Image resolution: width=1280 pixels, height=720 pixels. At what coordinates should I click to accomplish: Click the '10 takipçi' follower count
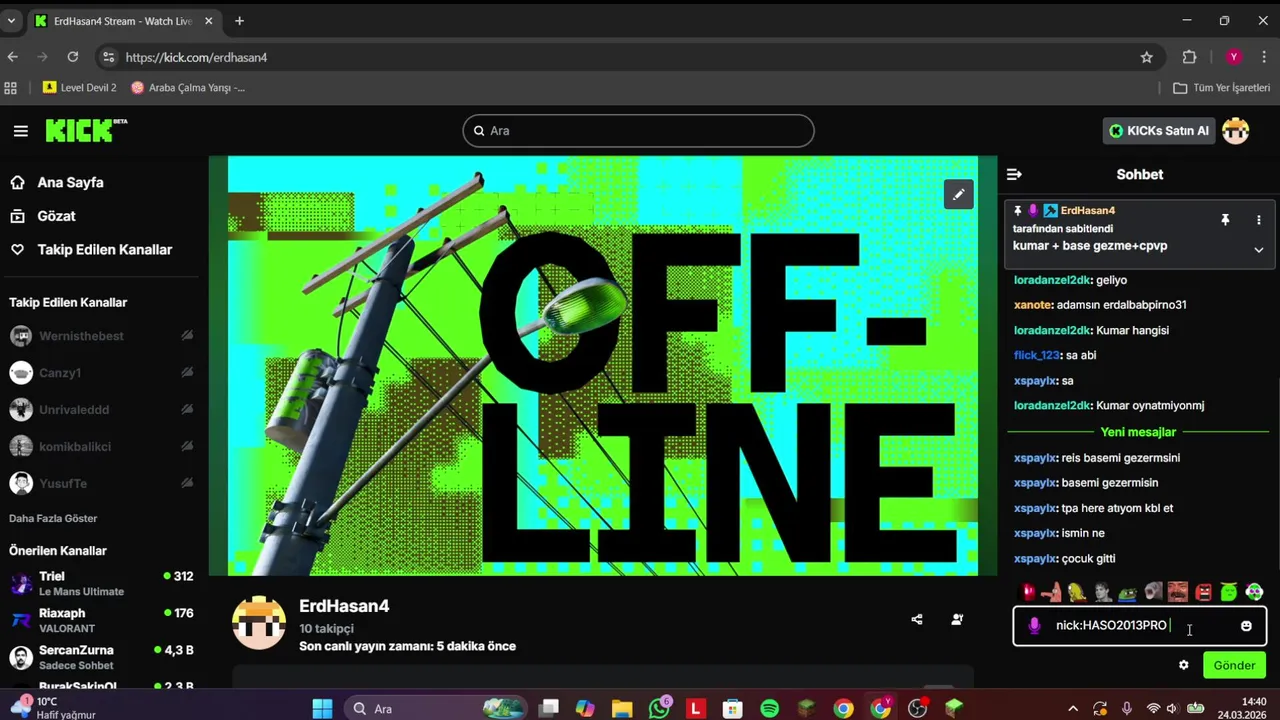pos(326,628)
